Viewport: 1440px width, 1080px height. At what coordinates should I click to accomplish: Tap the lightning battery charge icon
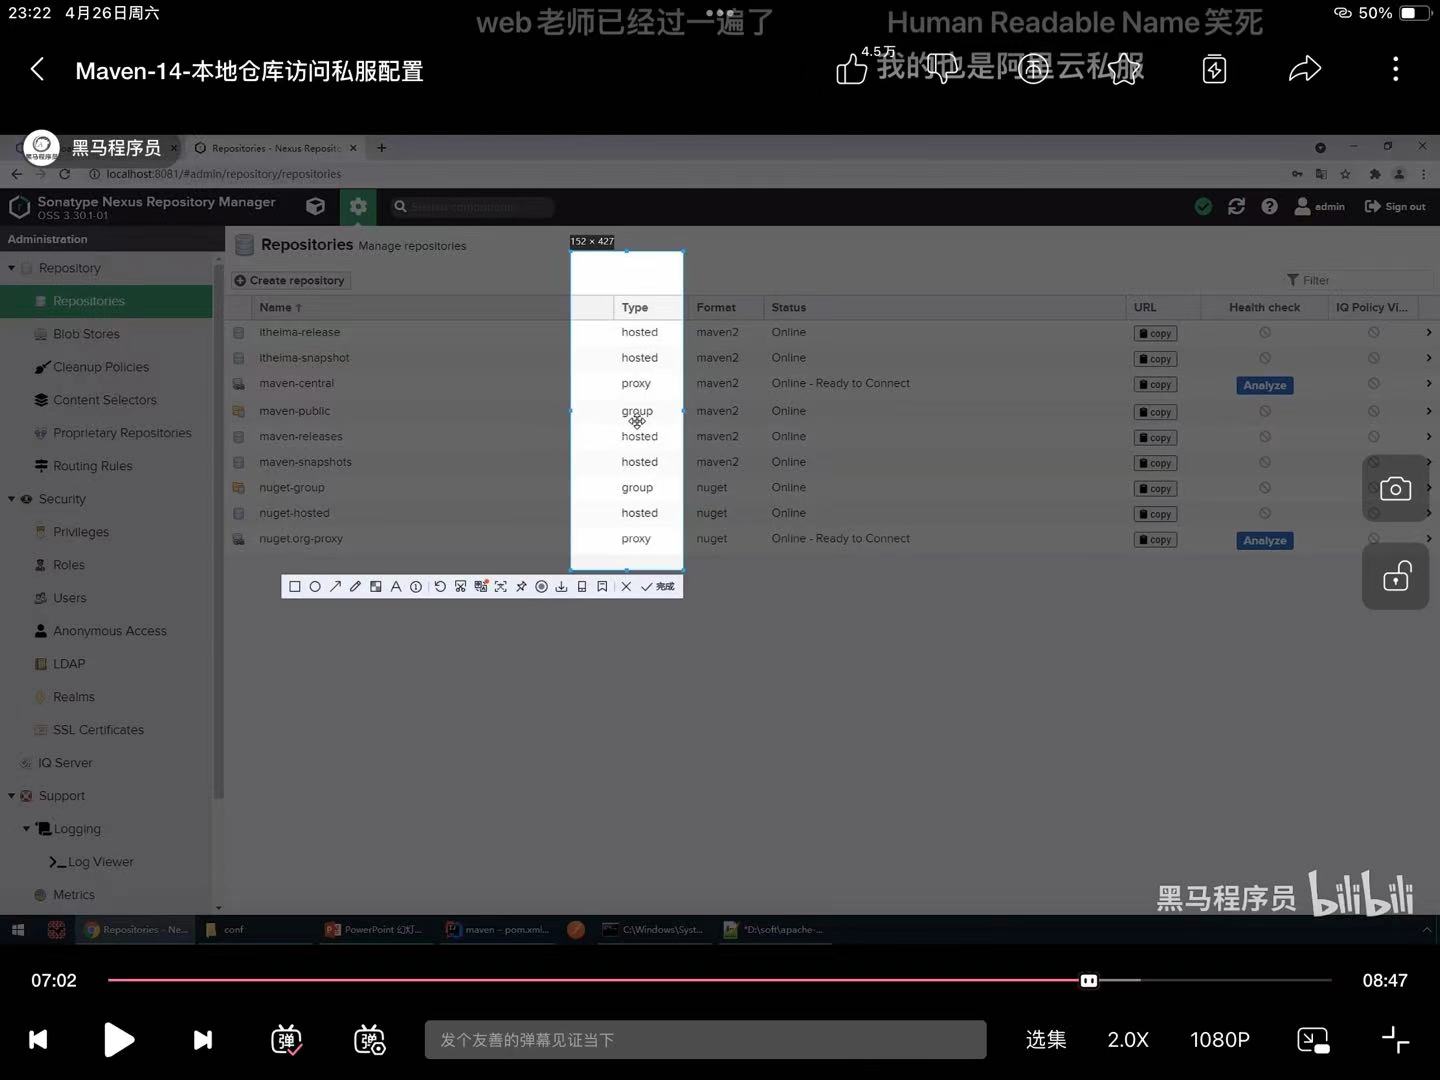[x=1214, y=69]
